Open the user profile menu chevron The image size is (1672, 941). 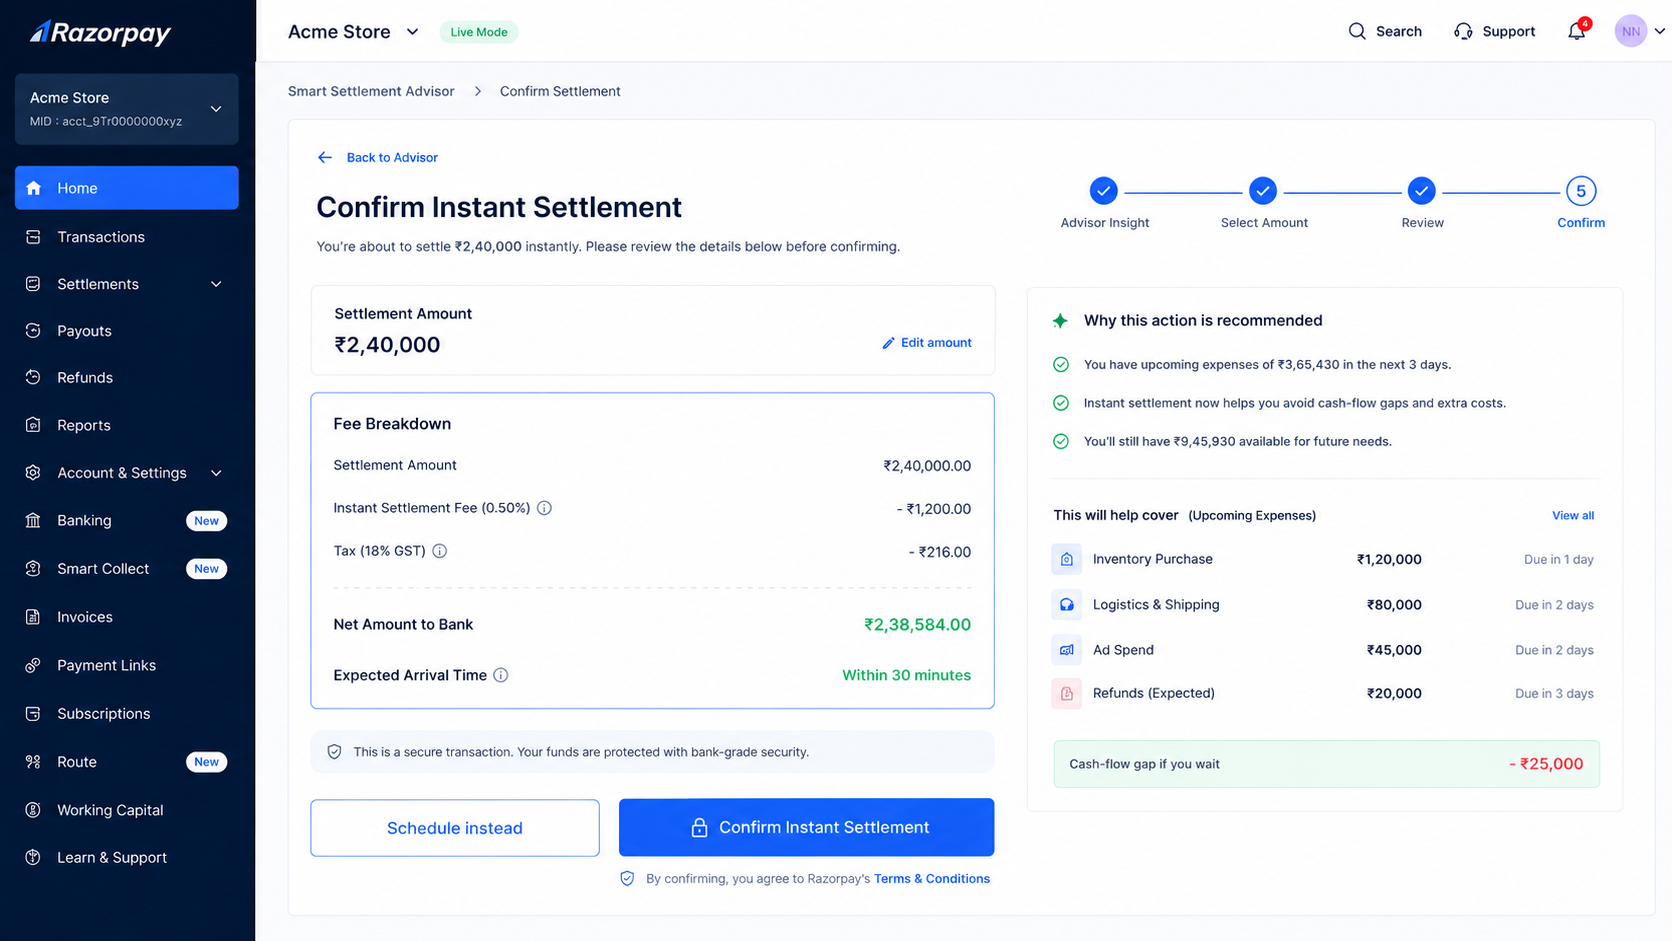(x=1659, y=31)
